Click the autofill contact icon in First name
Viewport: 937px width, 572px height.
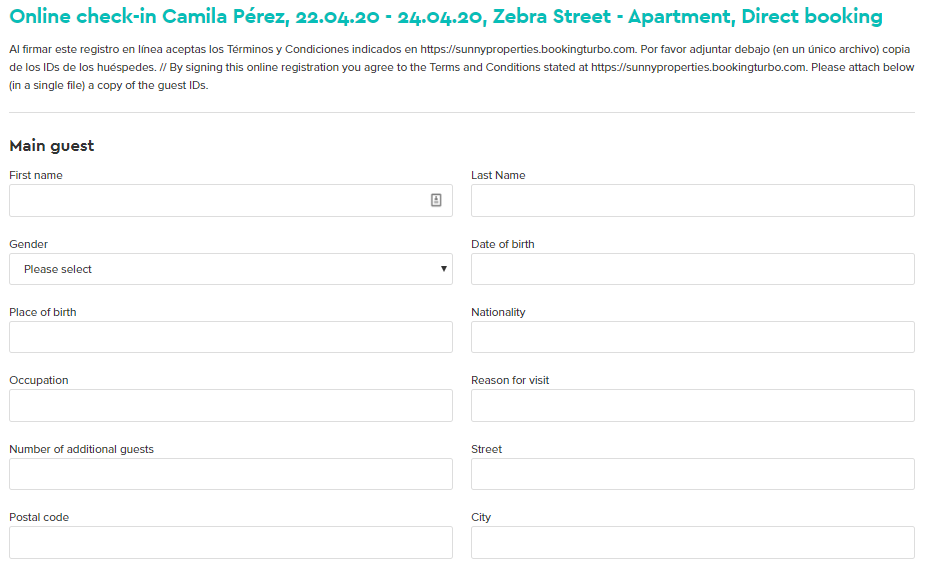pos(436,200)
